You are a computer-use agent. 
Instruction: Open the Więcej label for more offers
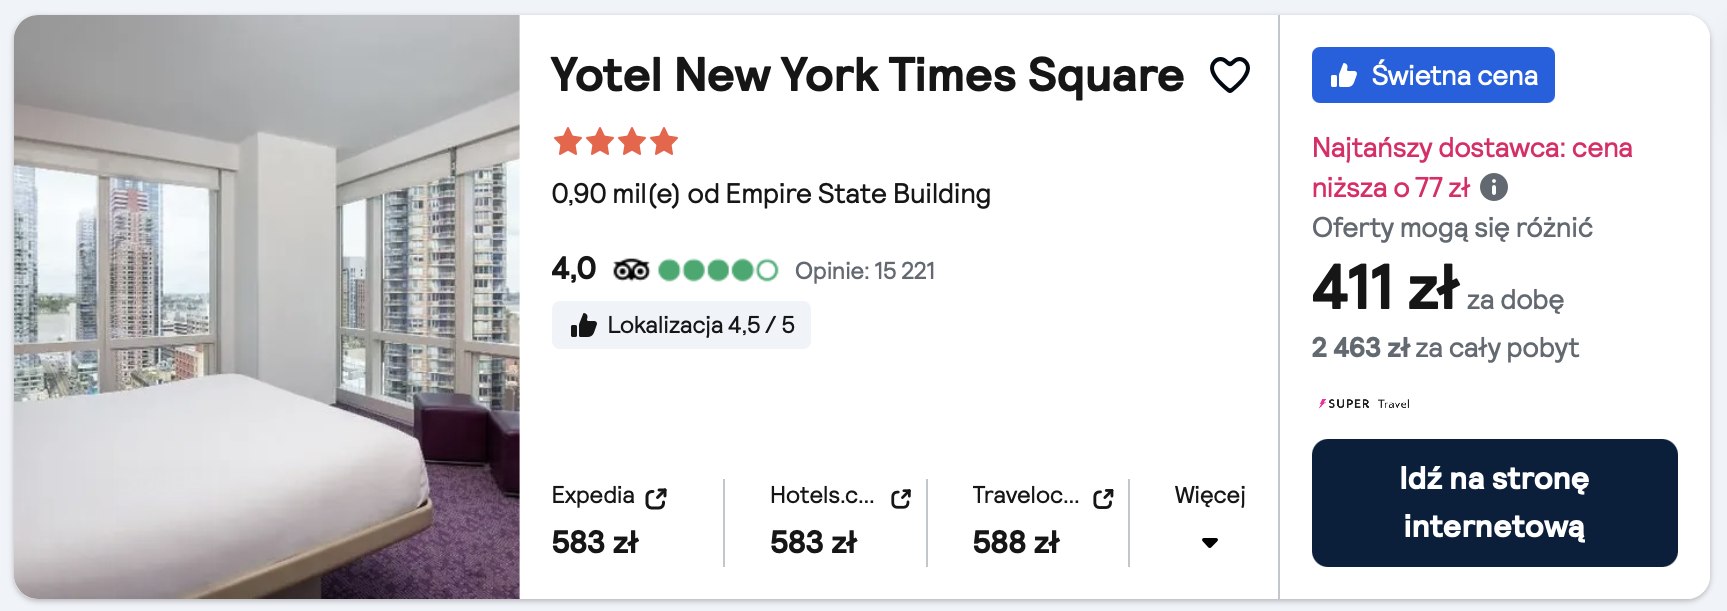tap(1210, 495)
